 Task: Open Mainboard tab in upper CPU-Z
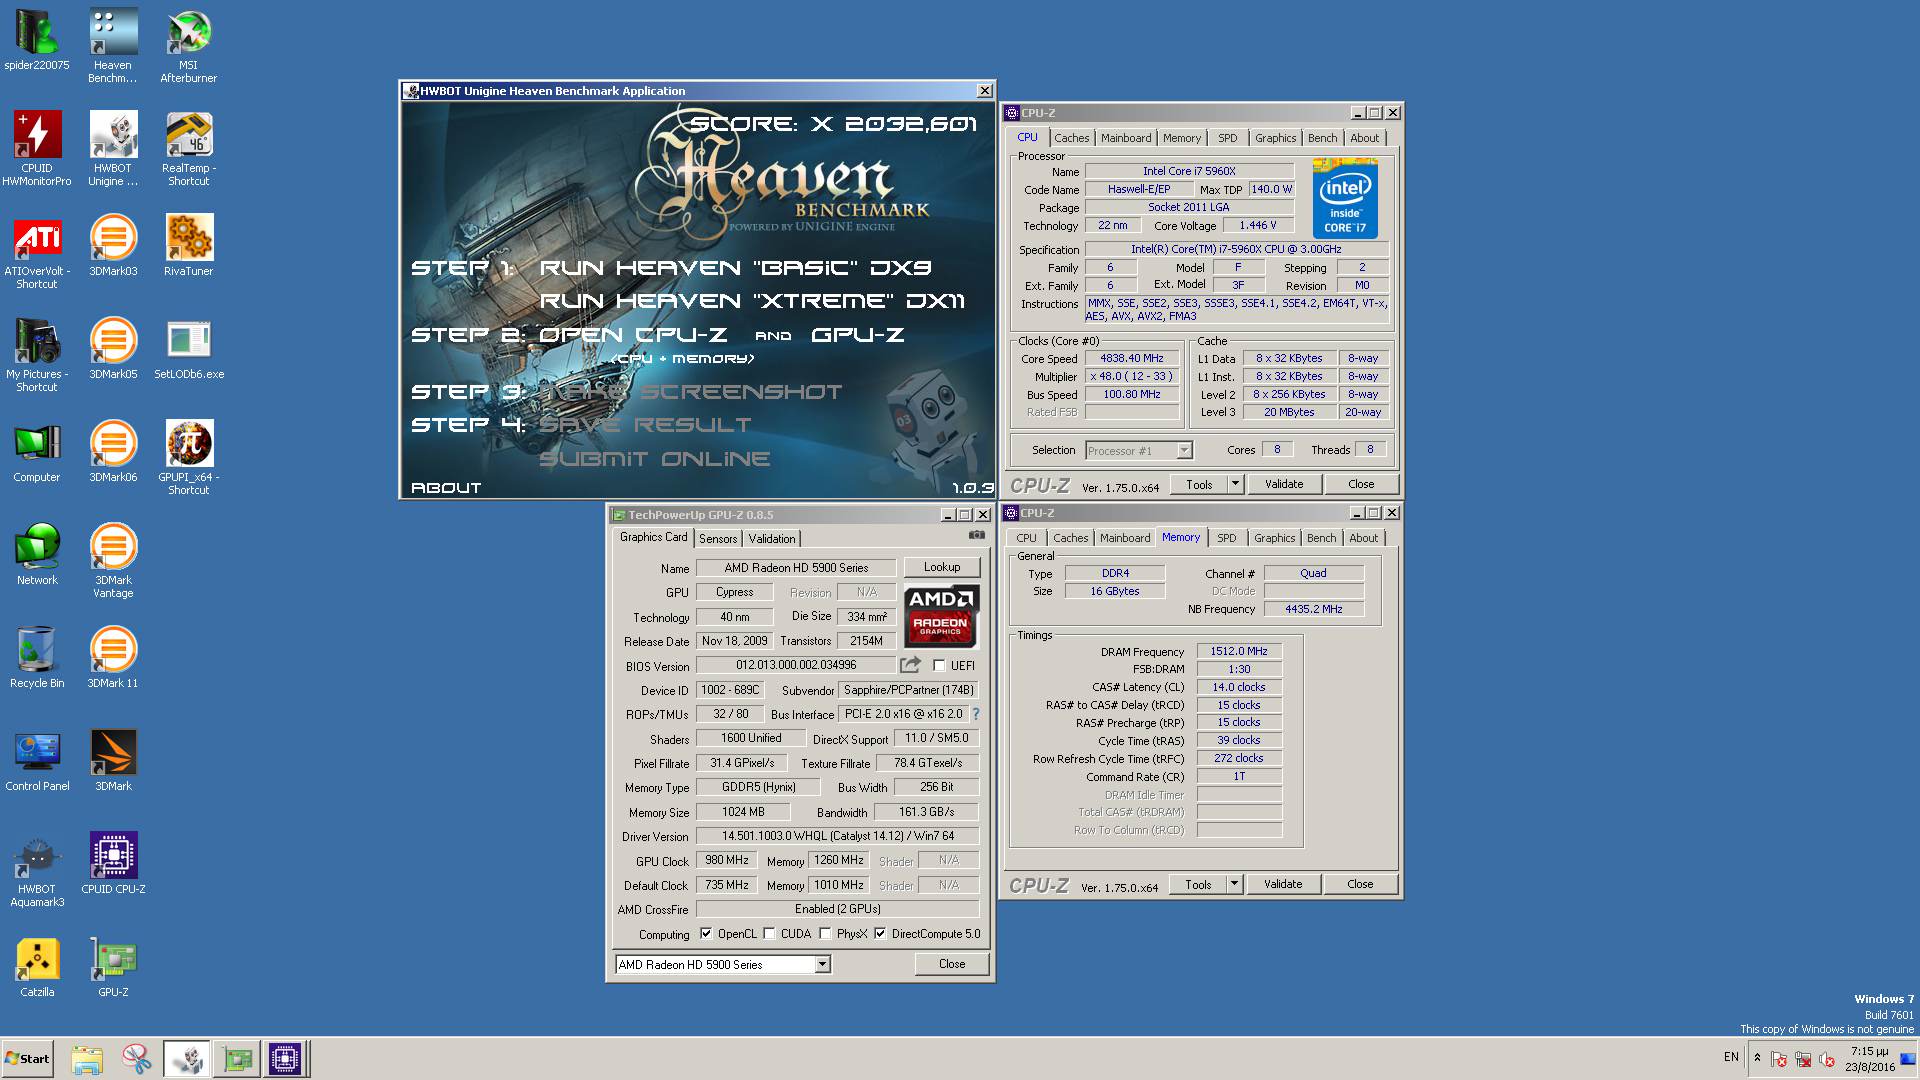1126,138
